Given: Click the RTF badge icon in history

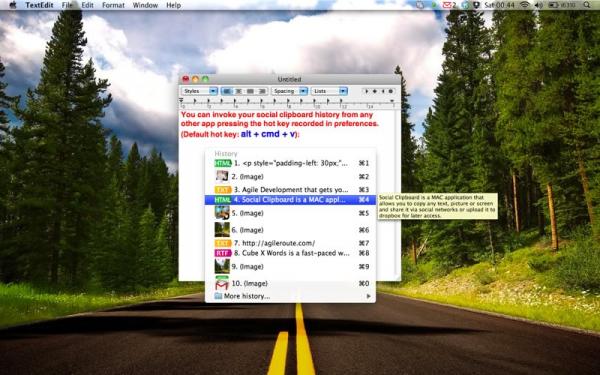Looking at the screenshot, I should 223,253.
